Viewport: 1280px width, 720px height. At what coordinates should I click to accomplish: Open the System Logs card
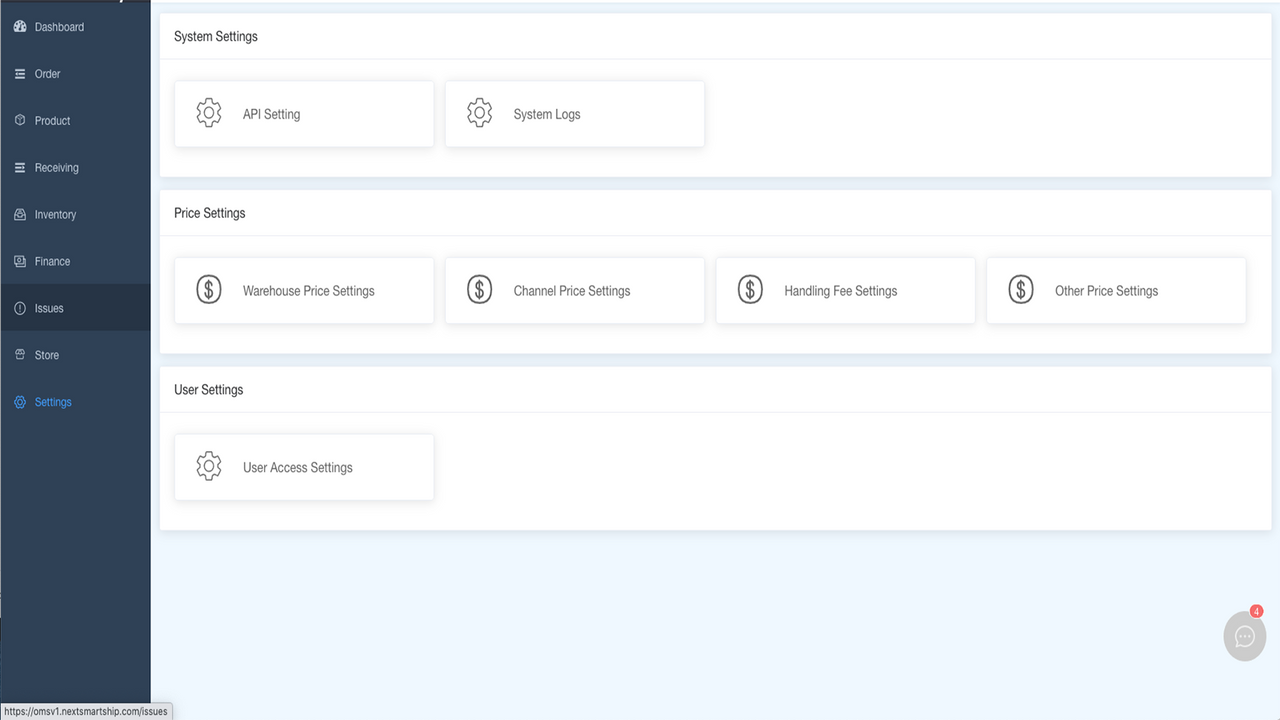point(574,113)
